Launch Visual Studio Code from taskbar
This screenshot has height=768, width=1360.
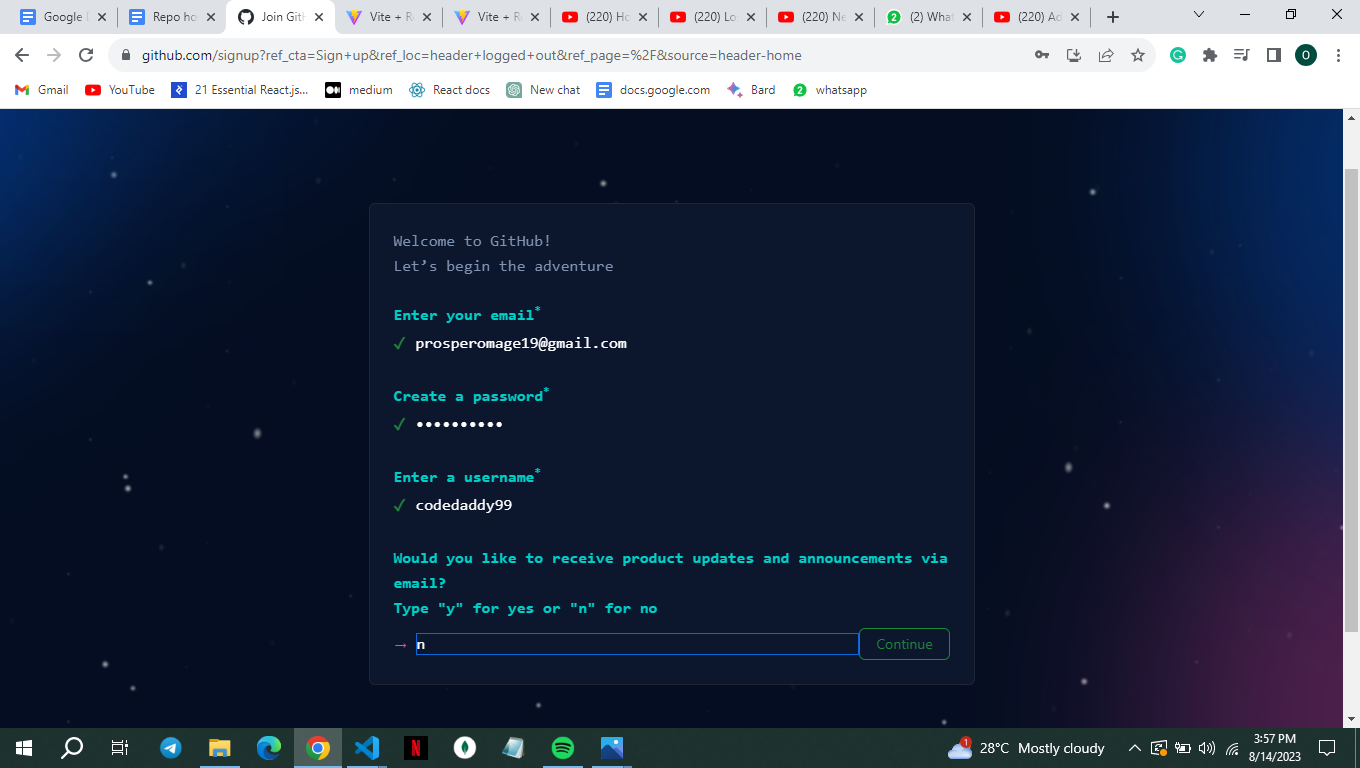[367, 748]
